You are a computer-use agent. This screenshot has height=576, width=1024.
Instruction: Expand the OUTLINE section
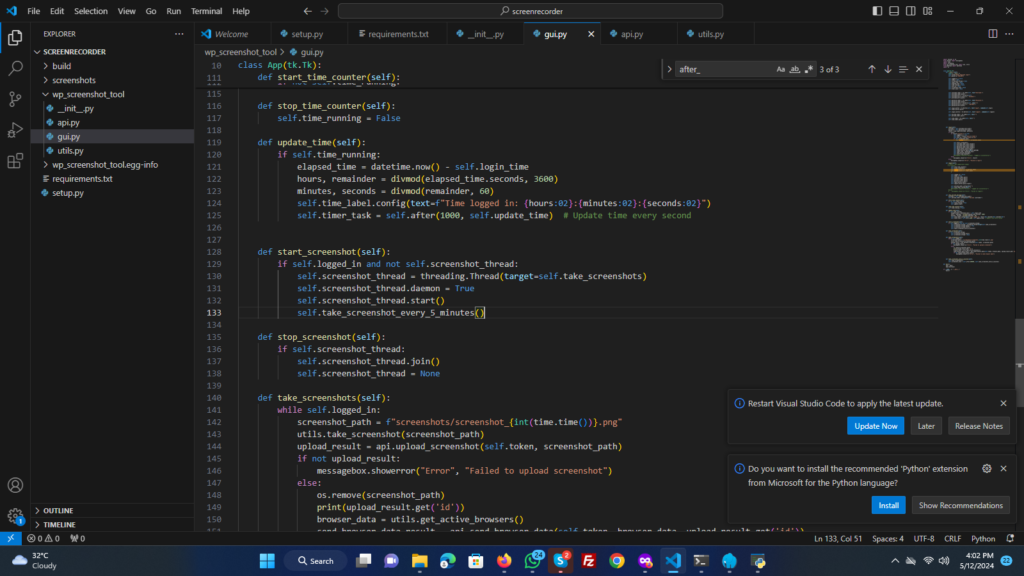[58, 510]
